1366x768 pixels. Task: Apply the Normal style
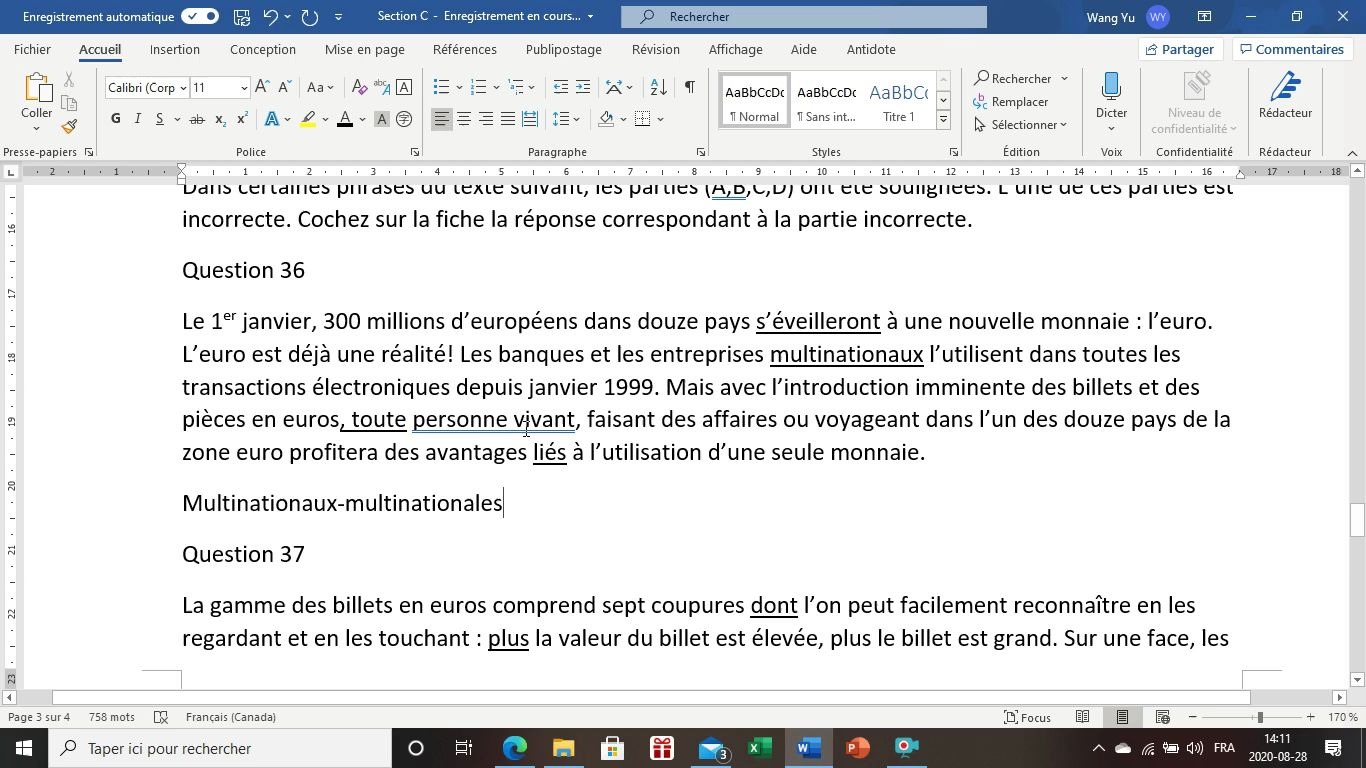tap(755, 101)
